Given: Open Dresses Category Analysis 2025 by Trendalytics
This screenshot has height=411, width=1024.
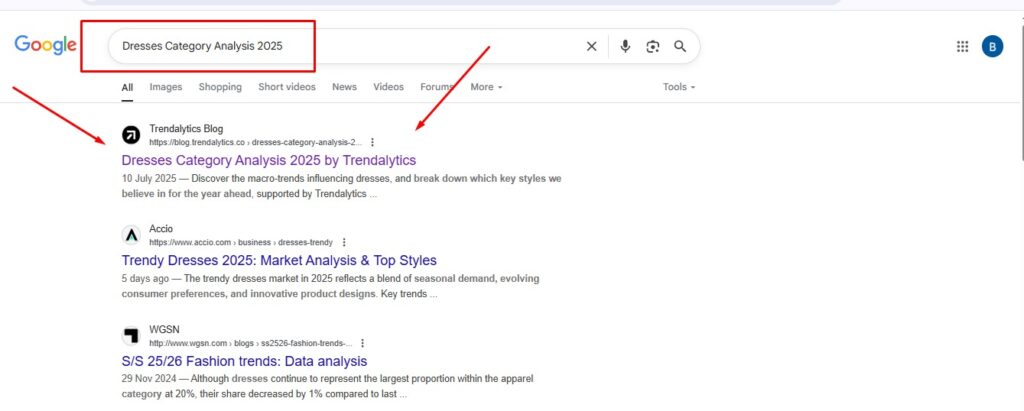Looking at the screenshot, I should [x=268, y=160].
